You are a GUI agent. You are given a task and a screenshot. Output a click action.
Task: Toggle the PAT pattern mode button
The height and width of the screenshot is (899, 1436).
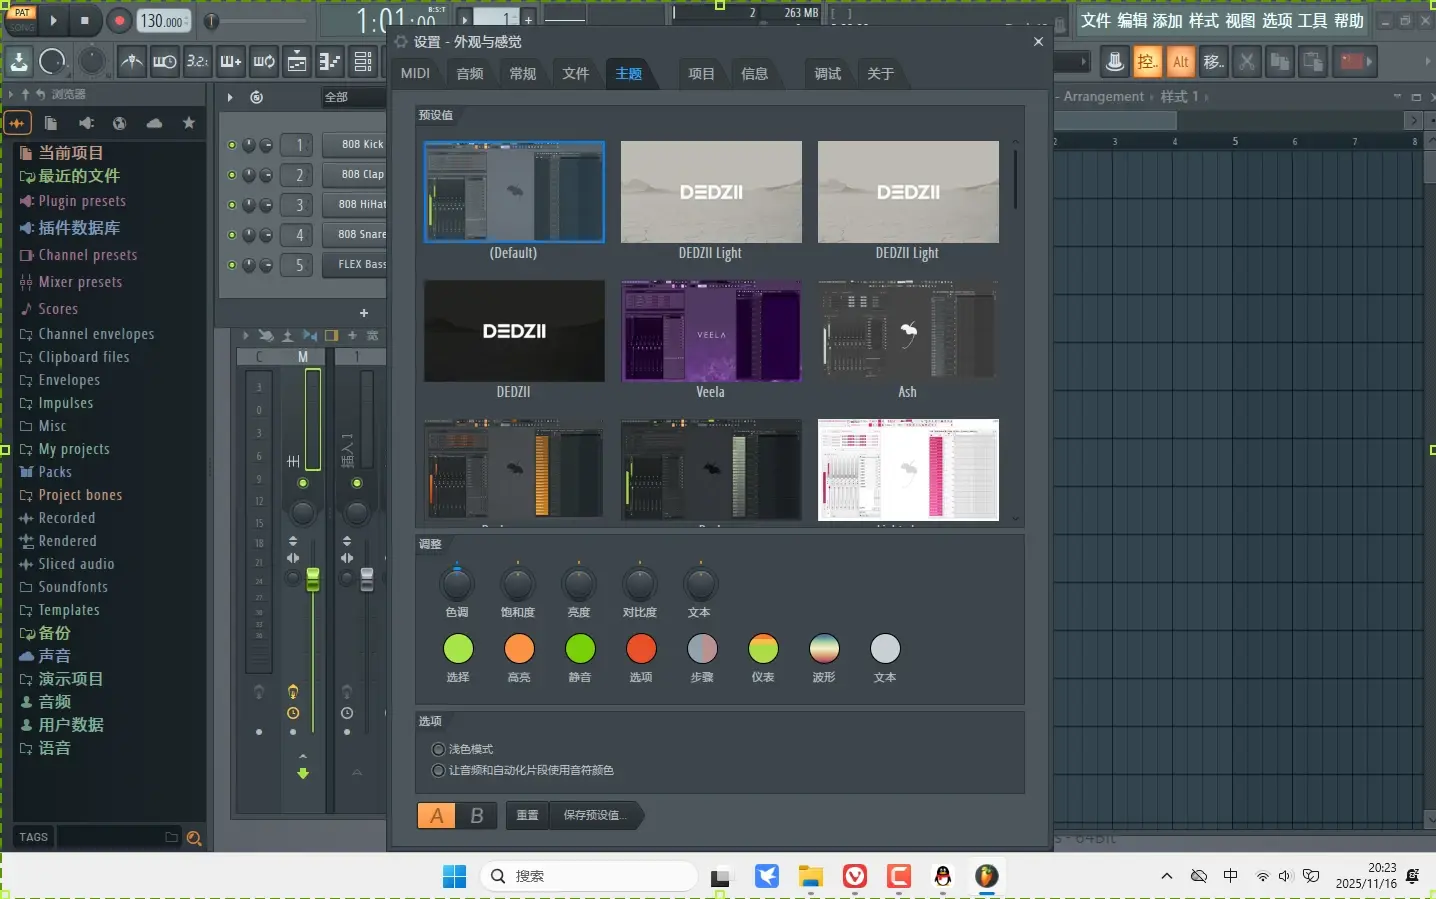point(22,12)
